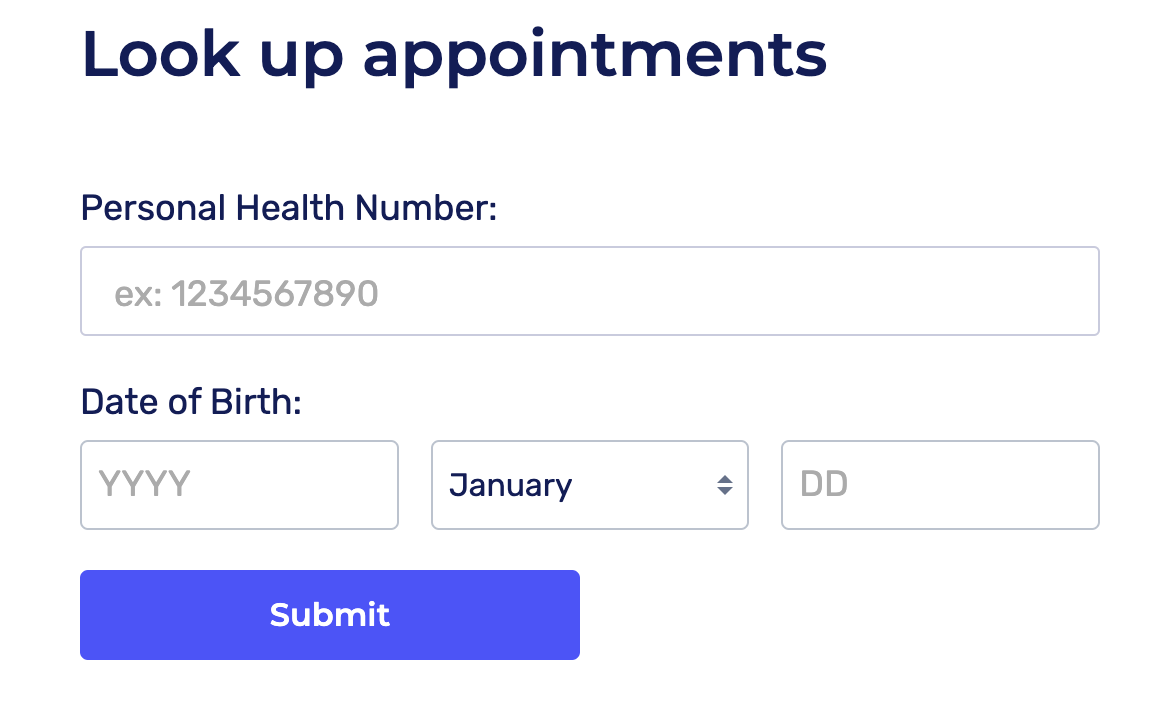Screen dimensions: 1166x726
Task: Expand the birth month selector
Action: pyautogui.click(x=589, y=486)
